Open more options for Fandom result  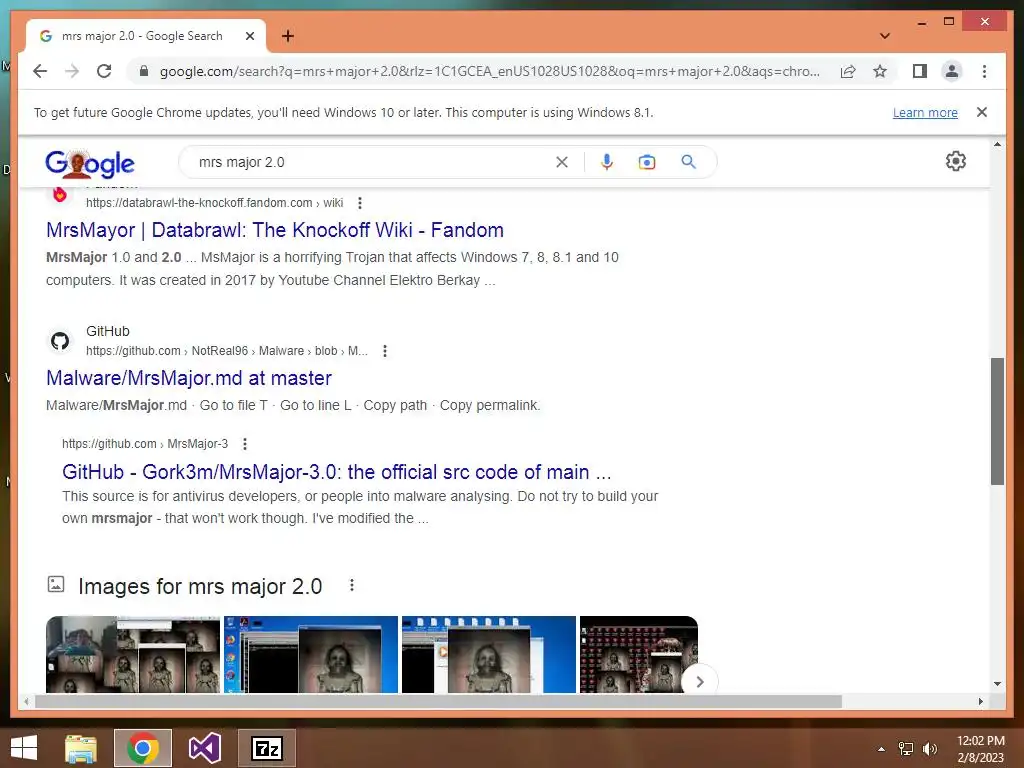coord(359,203)
